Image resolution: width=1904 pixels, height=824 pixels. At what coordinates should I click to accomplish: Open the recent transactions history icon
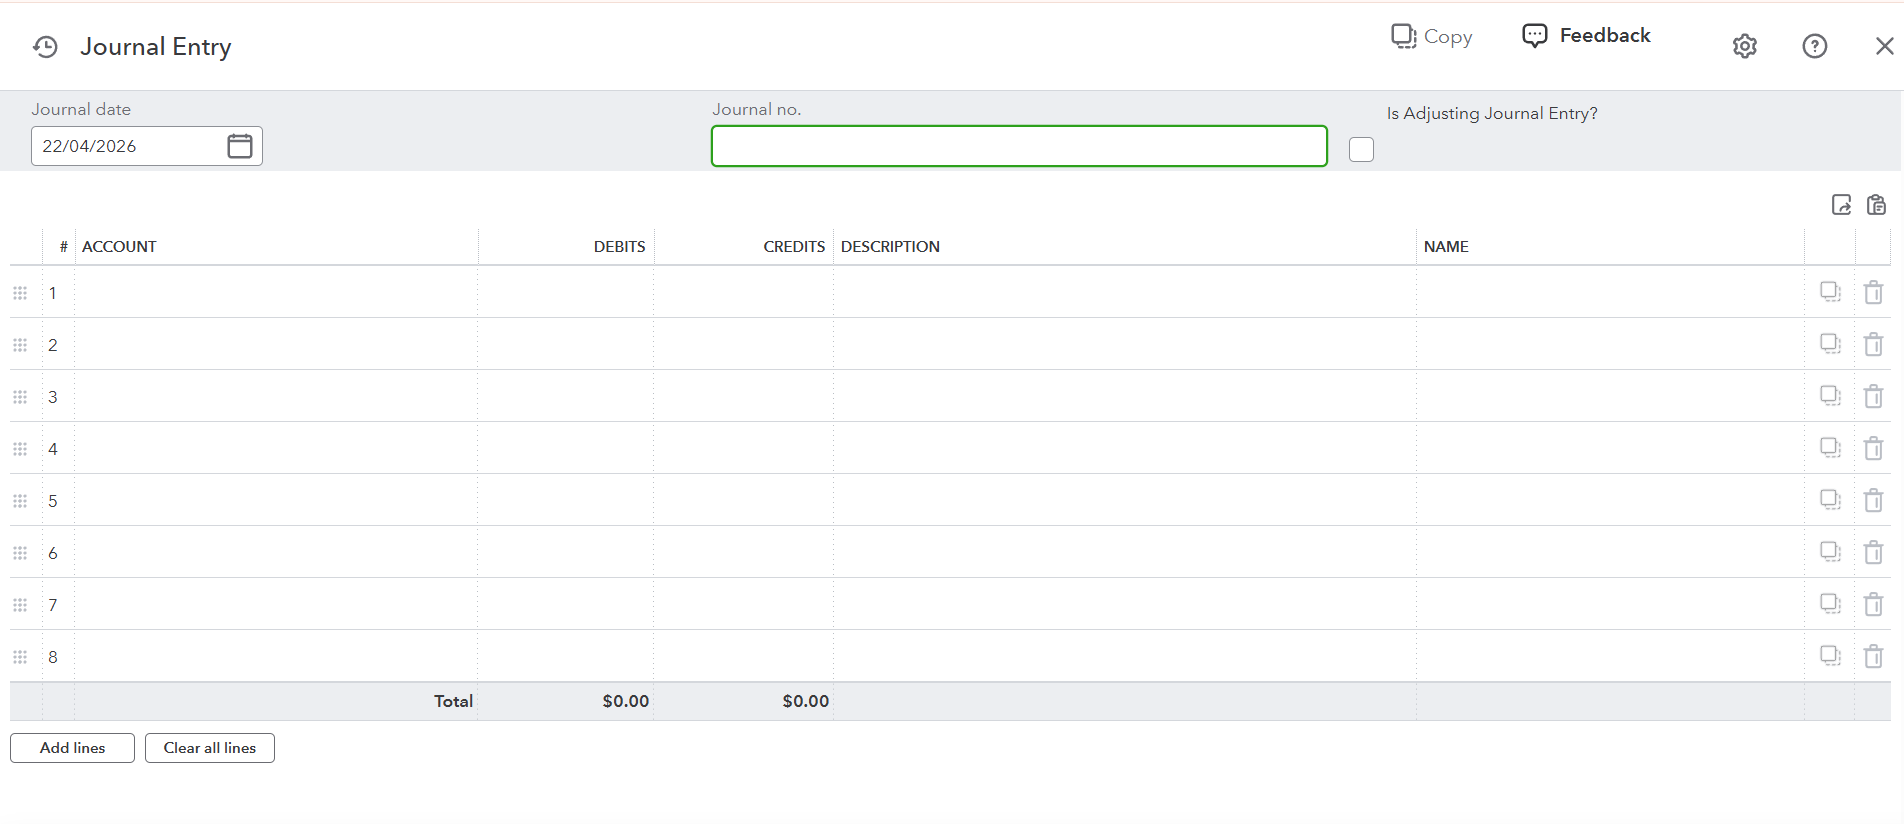tap(45, 47)
